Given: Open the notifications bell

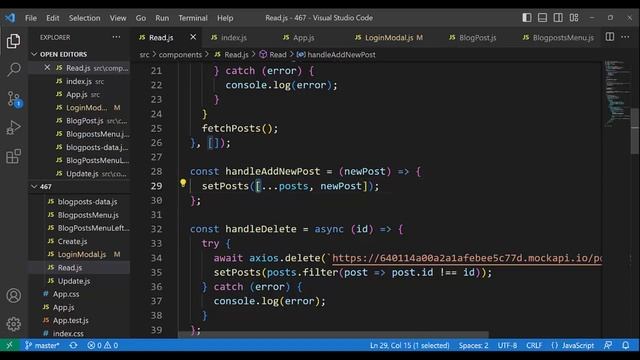Looking at the screenshot, I should [626, 345].
